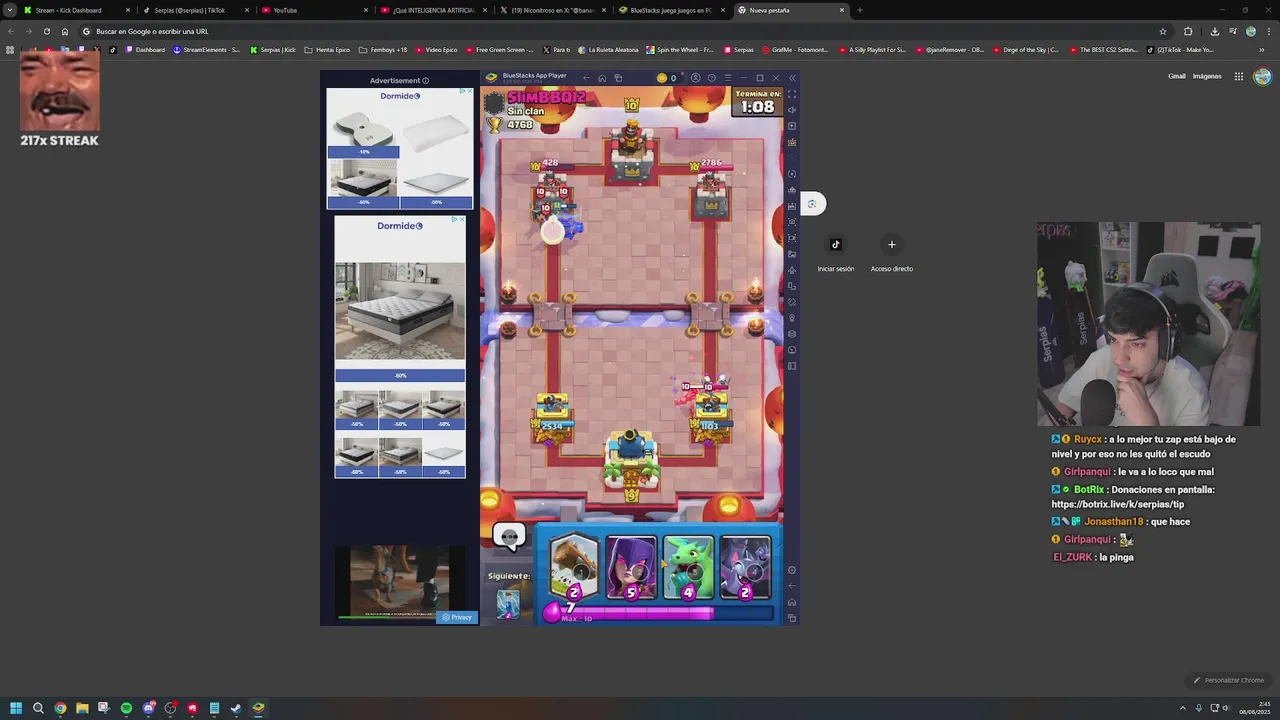Click the Privacy button on the ad

click(x=457, y=617)
